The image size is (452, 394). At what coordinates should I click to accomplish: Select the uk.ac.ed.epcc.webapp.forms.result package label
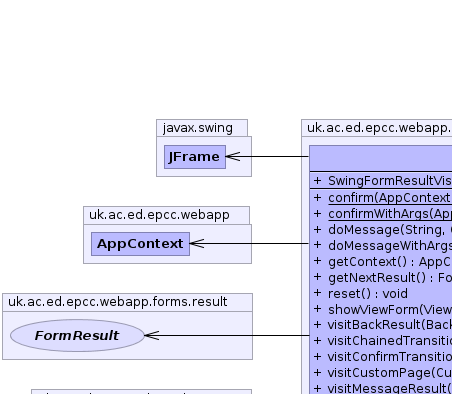(x=118, y=302)
